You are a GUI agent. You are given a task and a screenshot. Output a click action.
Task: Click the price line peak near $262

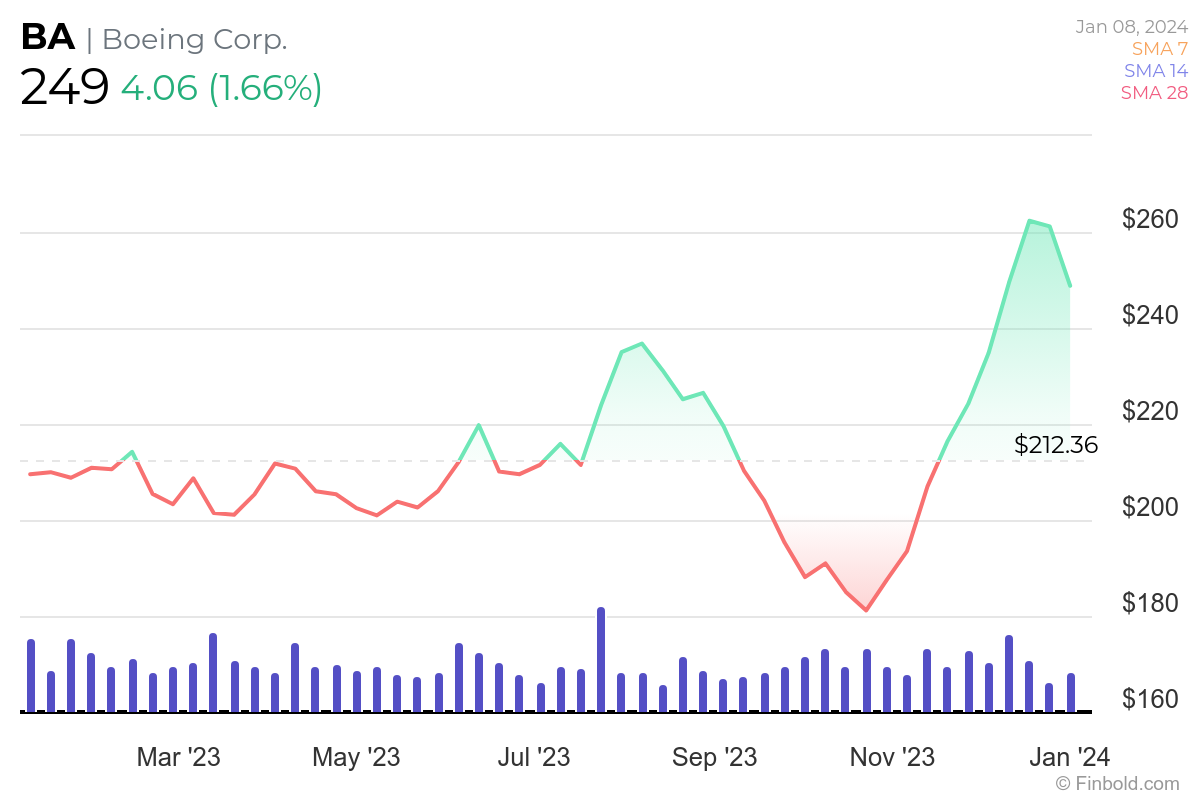(1029, 221)
